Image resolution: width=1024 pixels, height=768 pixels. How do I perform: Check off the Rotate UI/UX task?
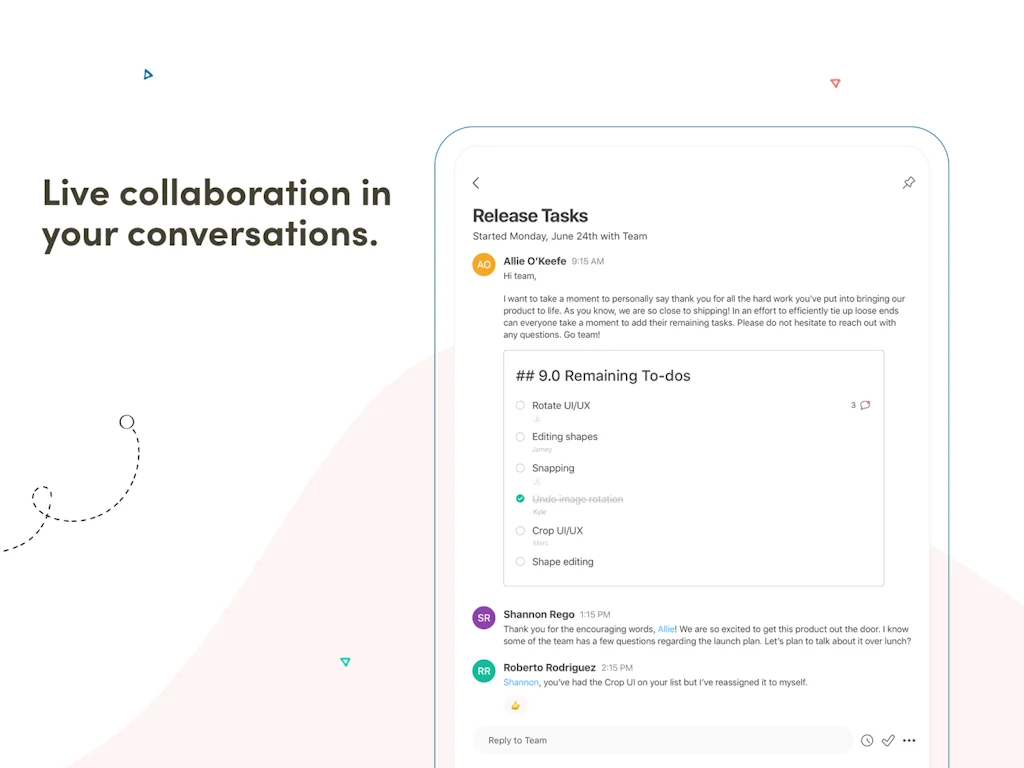click(x=520, y=405)
